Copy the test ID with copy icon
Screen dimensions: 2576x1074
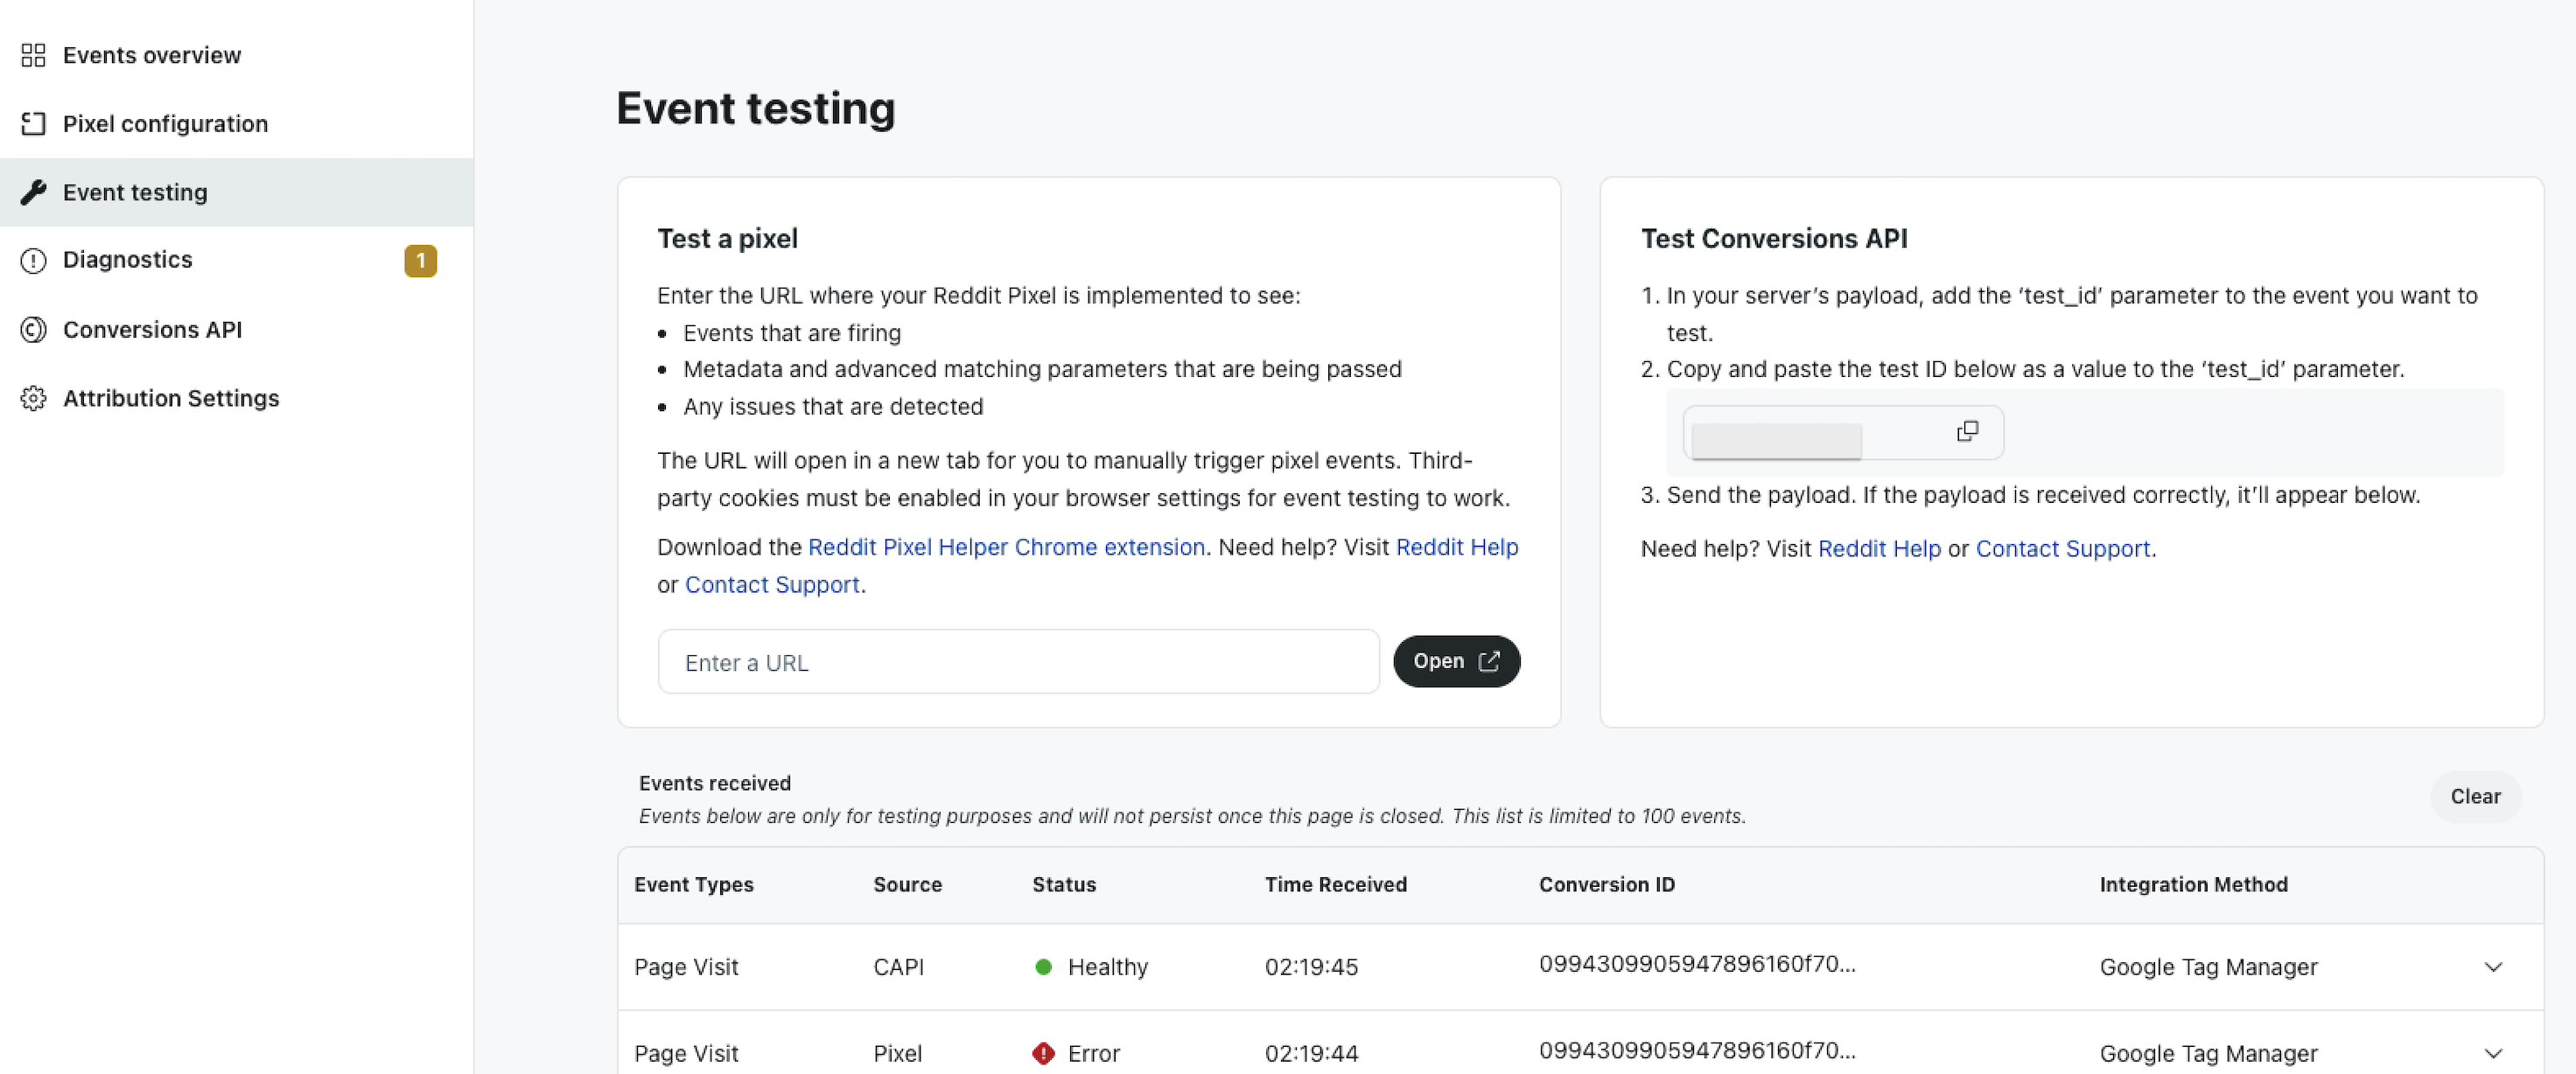click(x=1966, y=431)
